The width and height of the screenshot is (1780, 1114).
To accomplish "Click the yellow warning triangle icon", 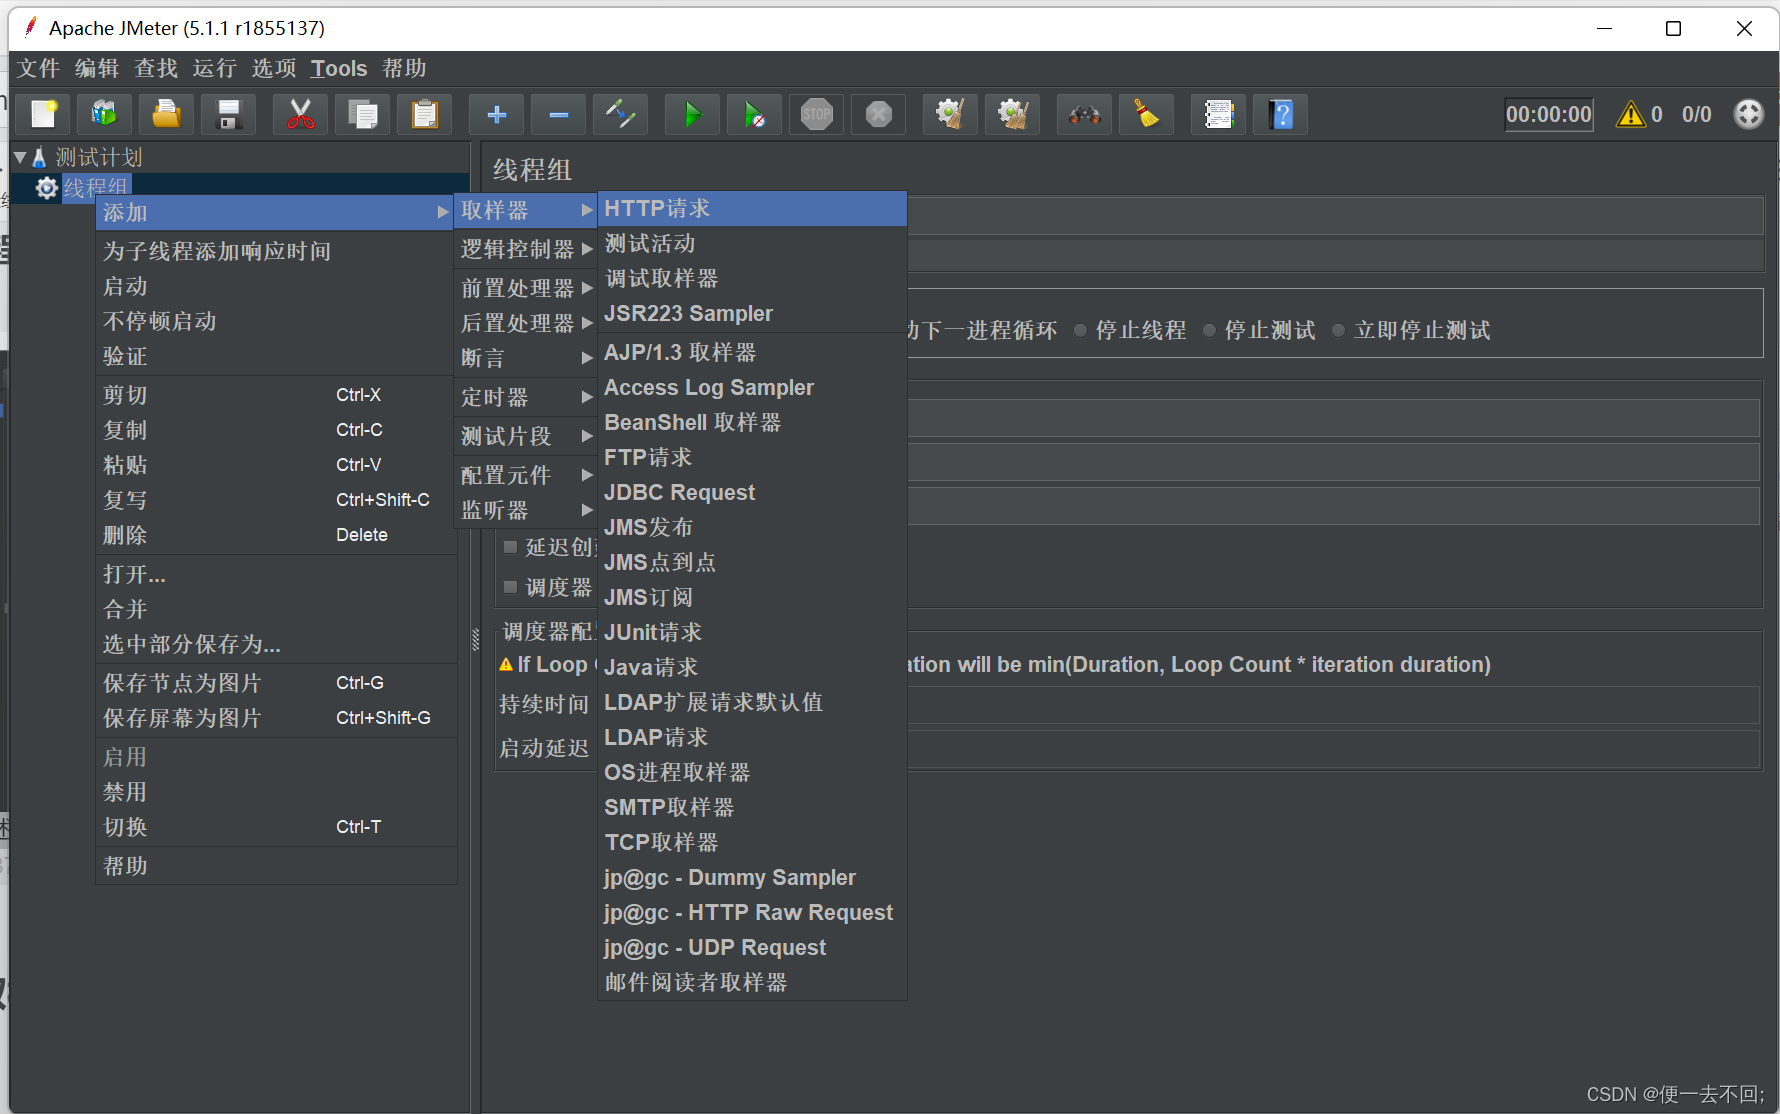I will click(x=1631, y=114).
